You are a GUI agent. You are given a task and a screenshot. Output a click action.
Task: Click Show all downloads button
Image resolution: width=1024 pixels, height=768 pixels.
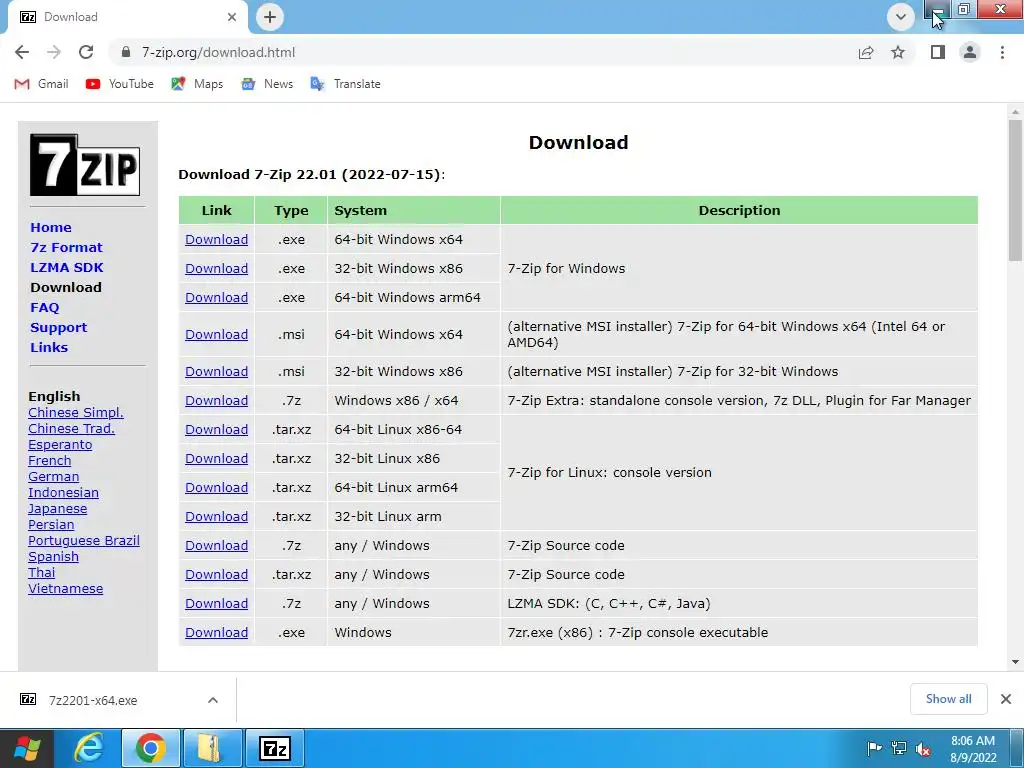click(948, 699)
